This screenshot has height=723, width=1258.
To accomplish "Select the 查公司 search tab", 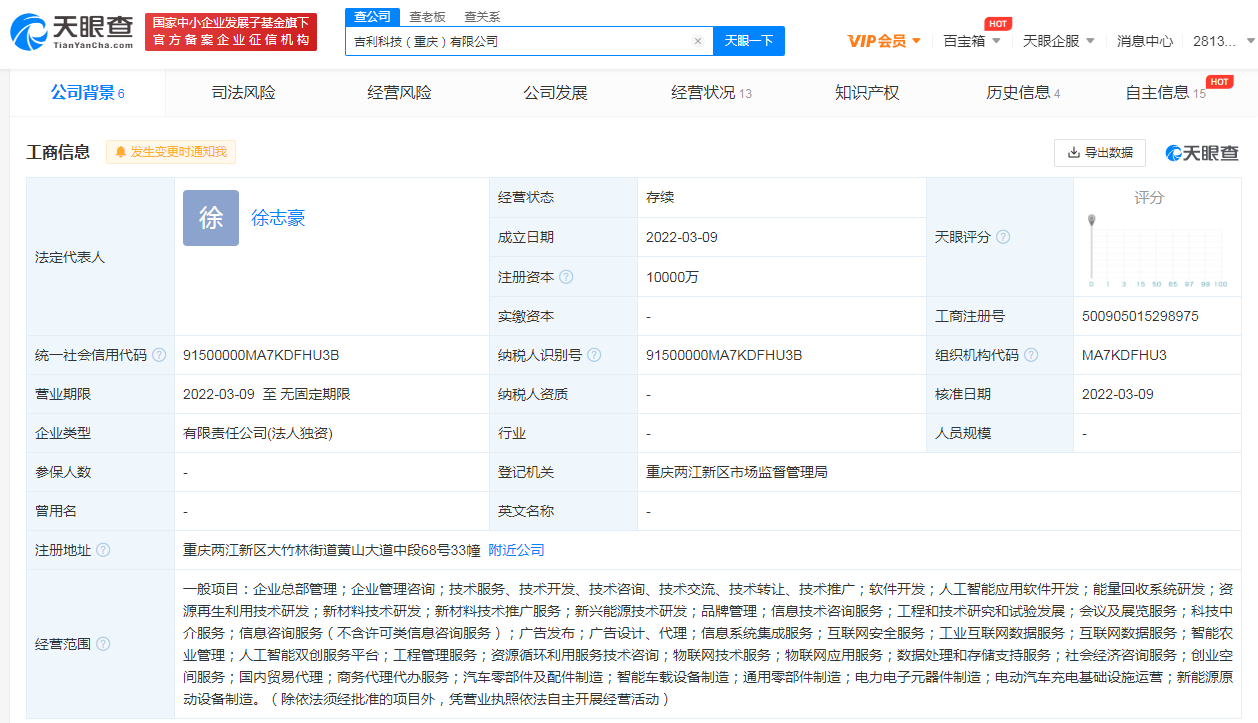I will pyautogui.click(x=372, y=17).
